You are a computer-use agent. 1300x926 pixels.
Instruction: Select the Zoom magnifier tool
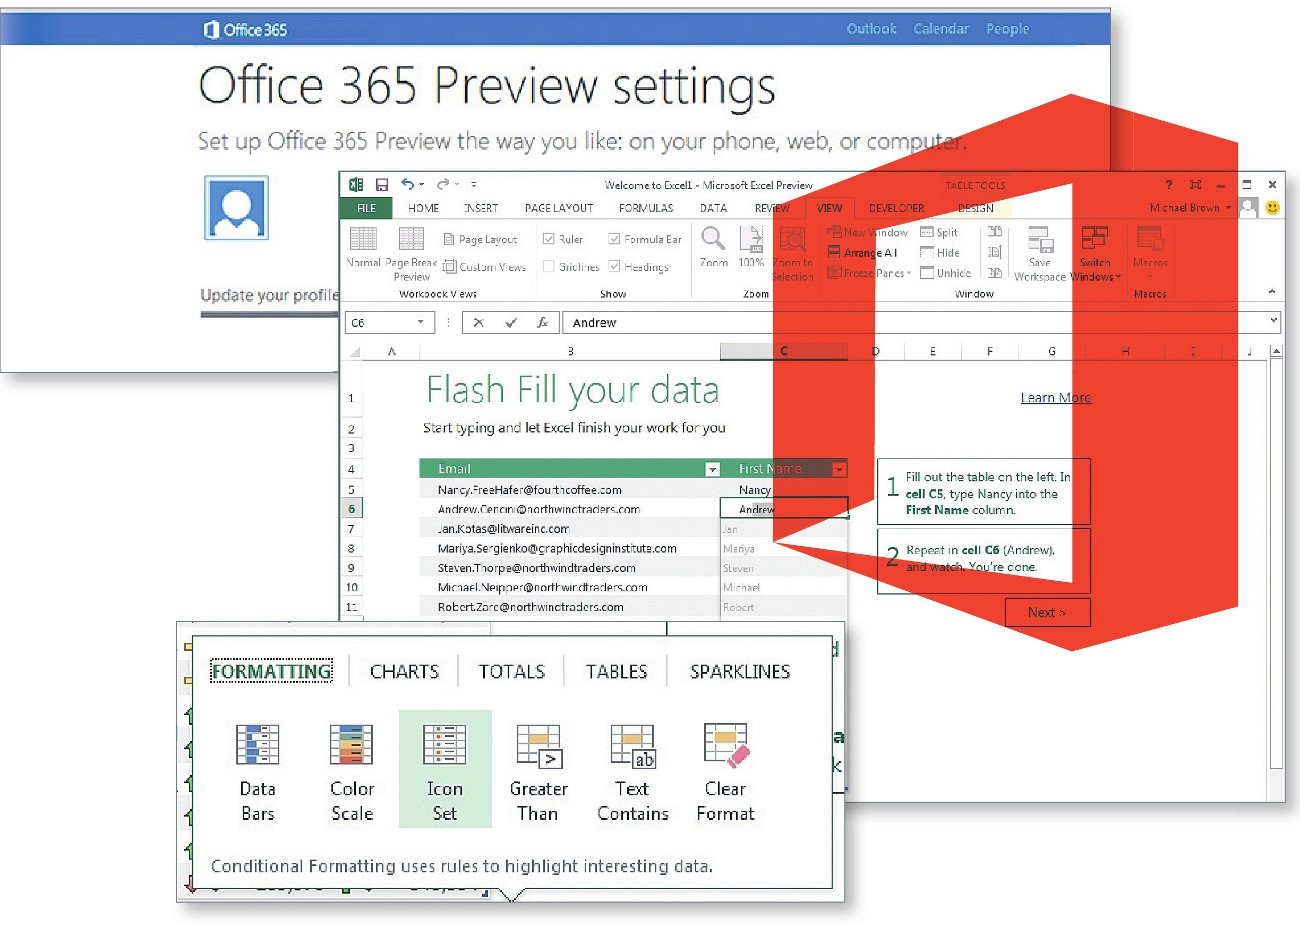pyautogui.click(x=713, y=240)
